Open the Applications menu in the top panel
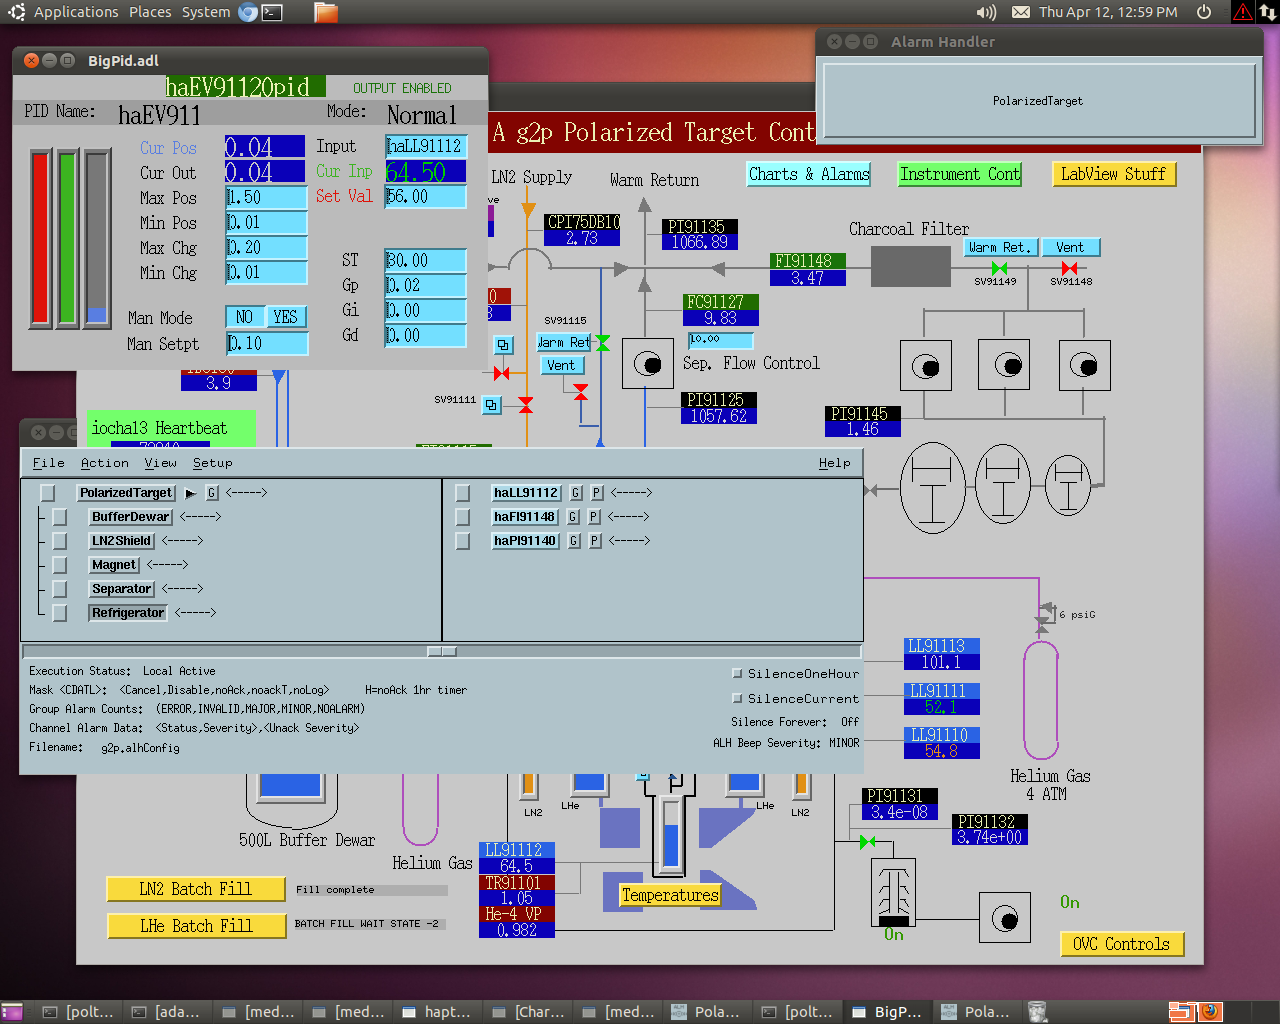 (x=76, y=12)
